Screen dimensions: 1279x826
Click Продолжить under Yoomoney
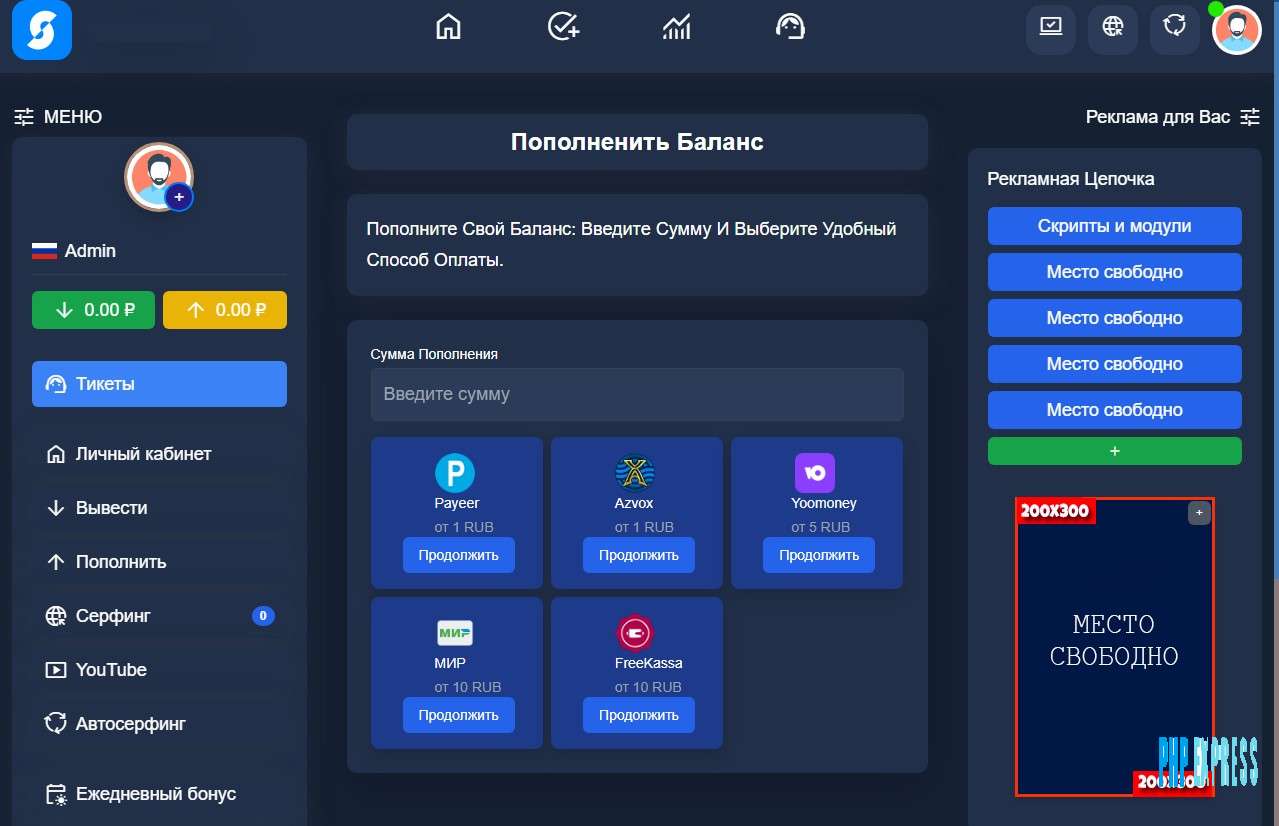coord(819,555)
